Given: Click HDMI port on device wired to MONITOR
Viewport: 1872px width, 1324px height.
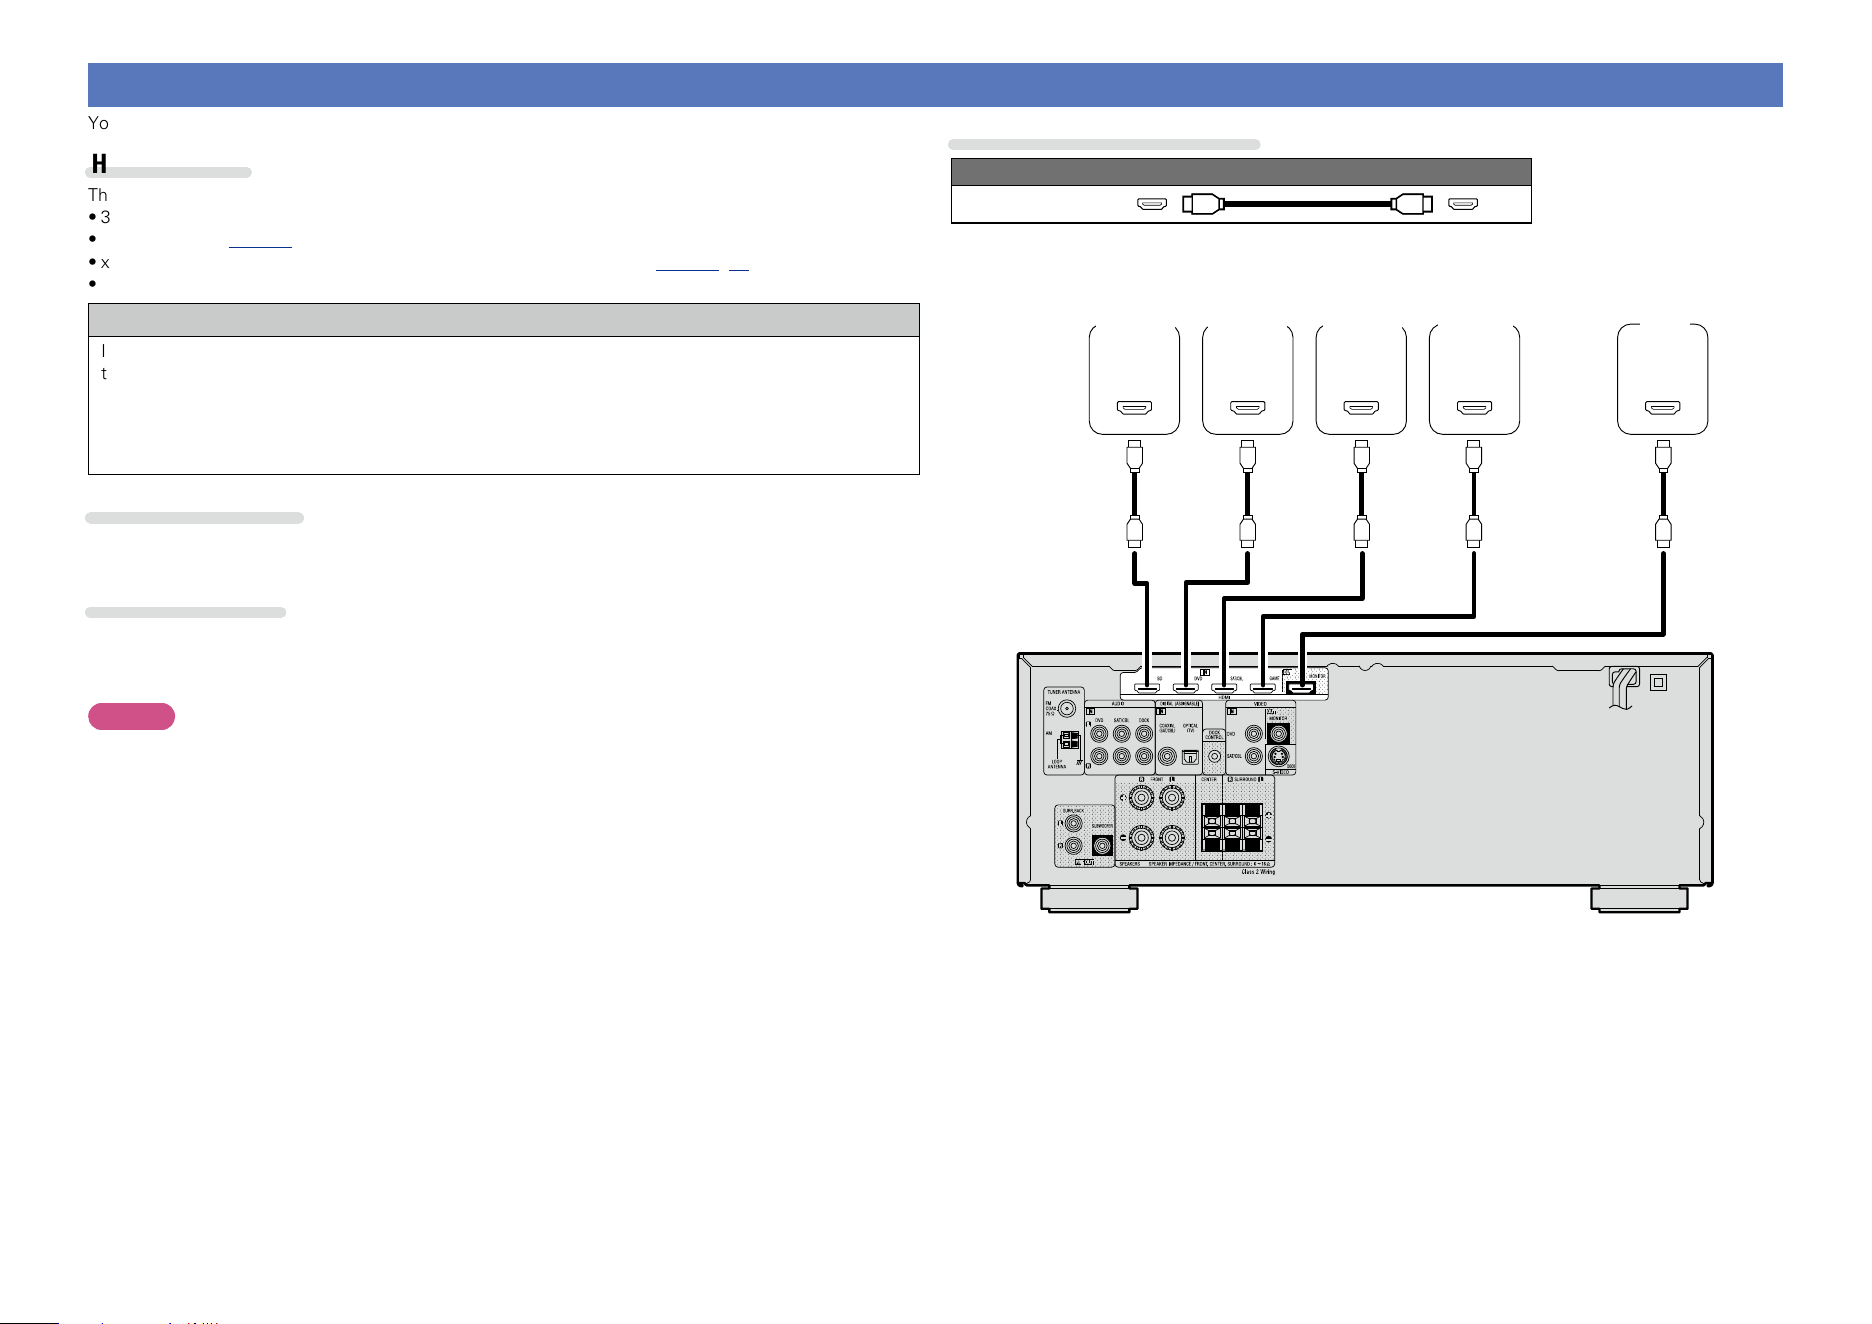Looking at the screenshot, I should coord(1663,407).
